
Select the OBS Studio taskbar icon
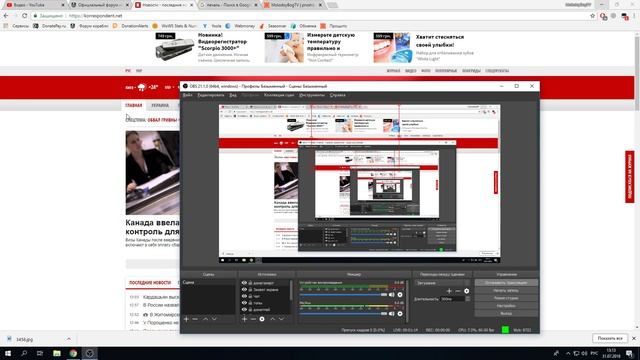point(89,353)
